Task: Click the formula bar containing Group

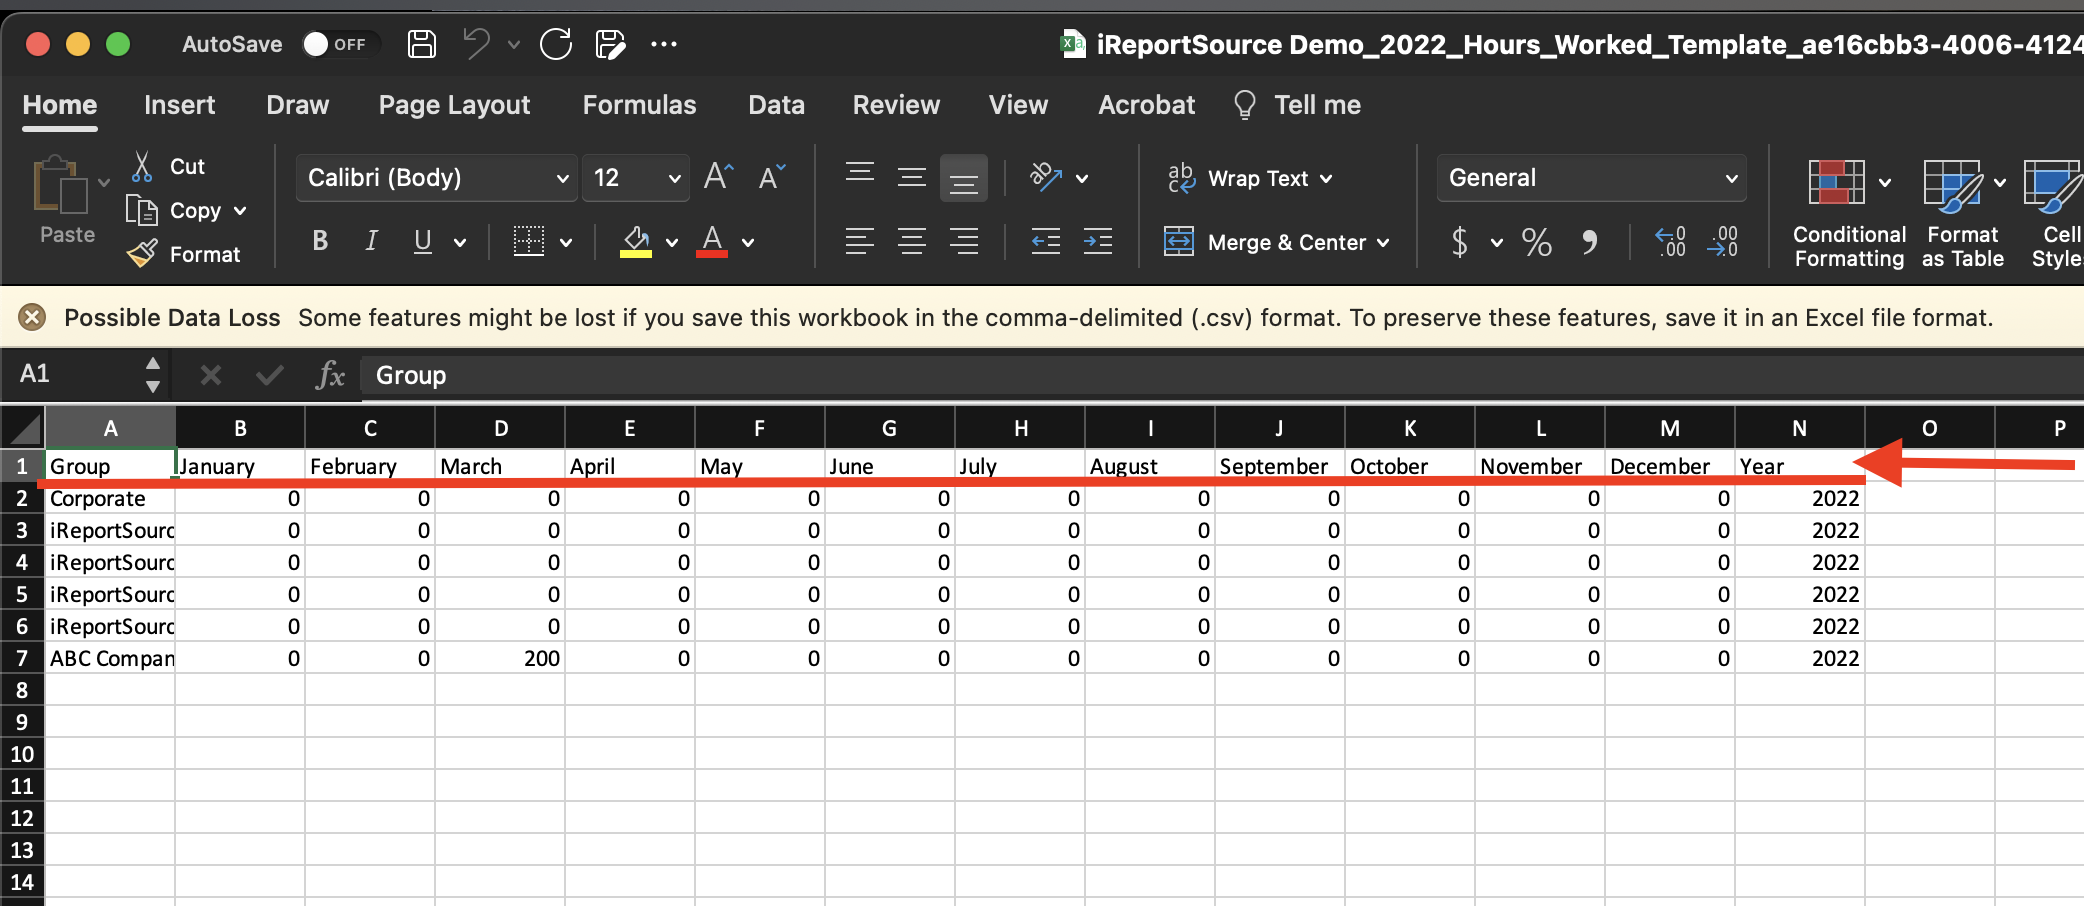Action: pyautogui.click(x=1222, y=375)
